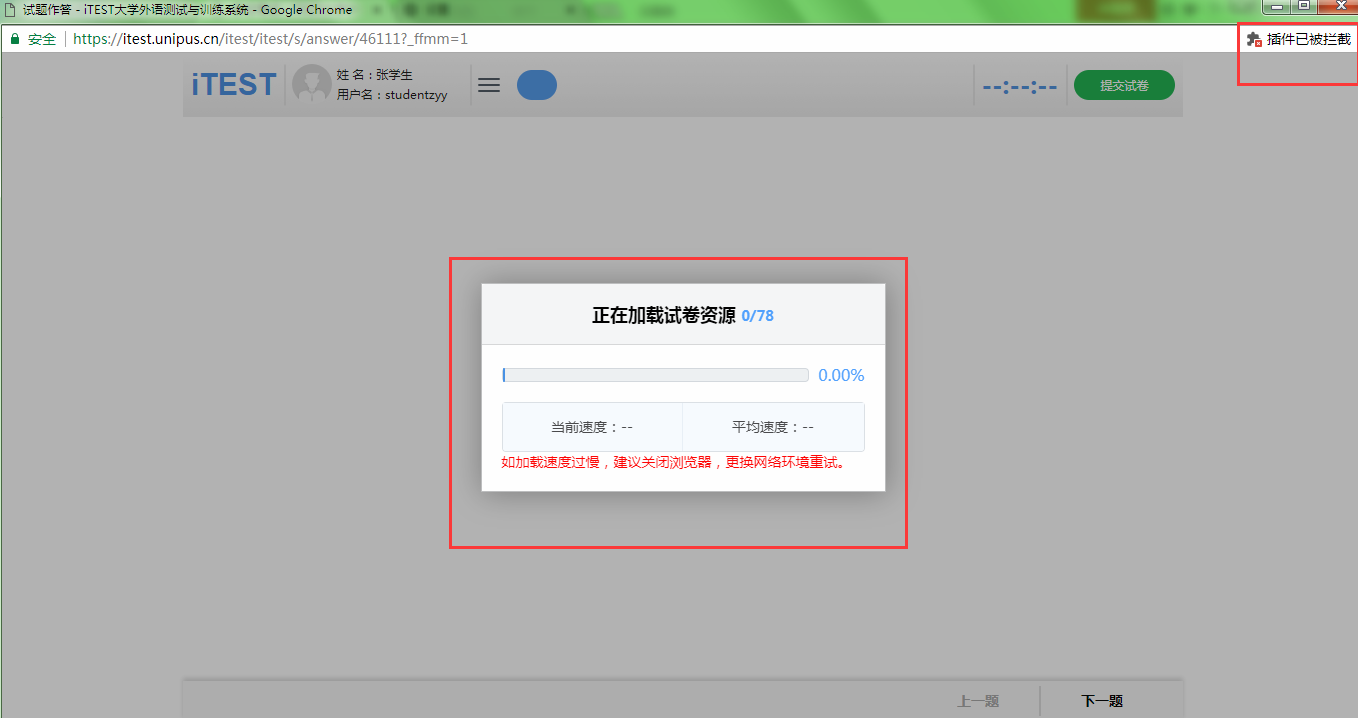Click the 正在加载试卷资源 dialog title
The height and width of the screenshot is (718, 1358).
(x=663, y=316)
